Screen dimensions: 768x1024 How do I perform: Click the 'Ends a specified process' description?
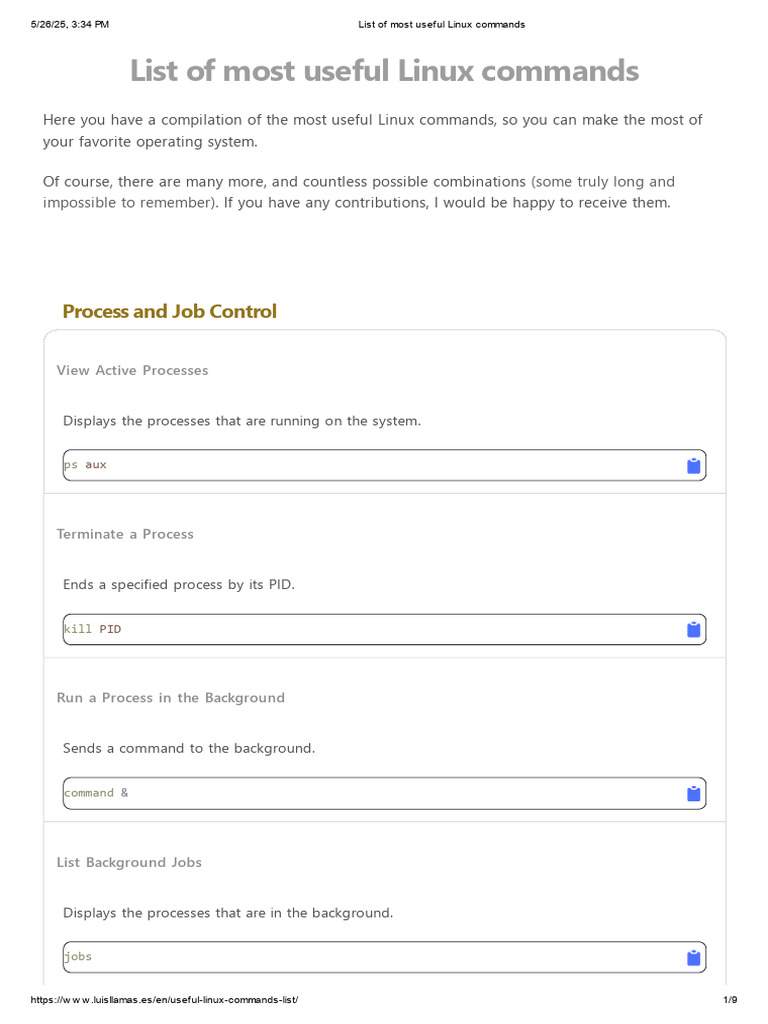click(179, 584)
